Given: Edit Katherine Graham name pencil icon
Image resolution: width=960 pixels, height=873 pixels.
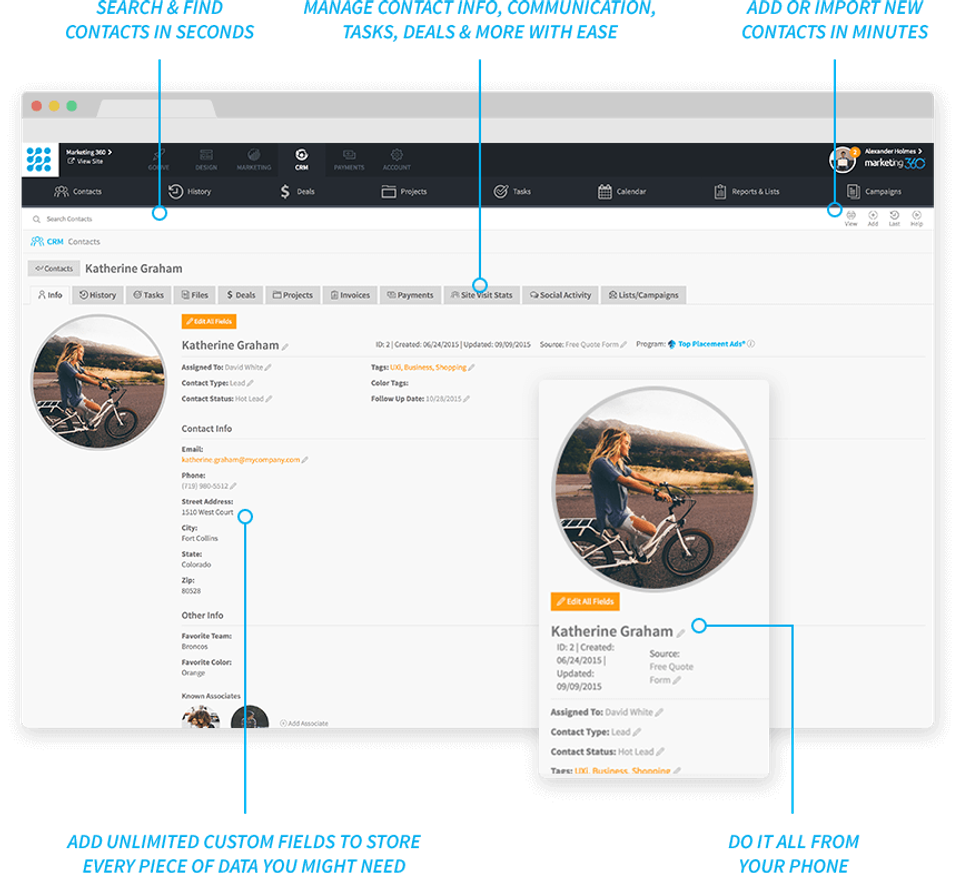Looking at the screenshot, I should (x=285, y=346).
